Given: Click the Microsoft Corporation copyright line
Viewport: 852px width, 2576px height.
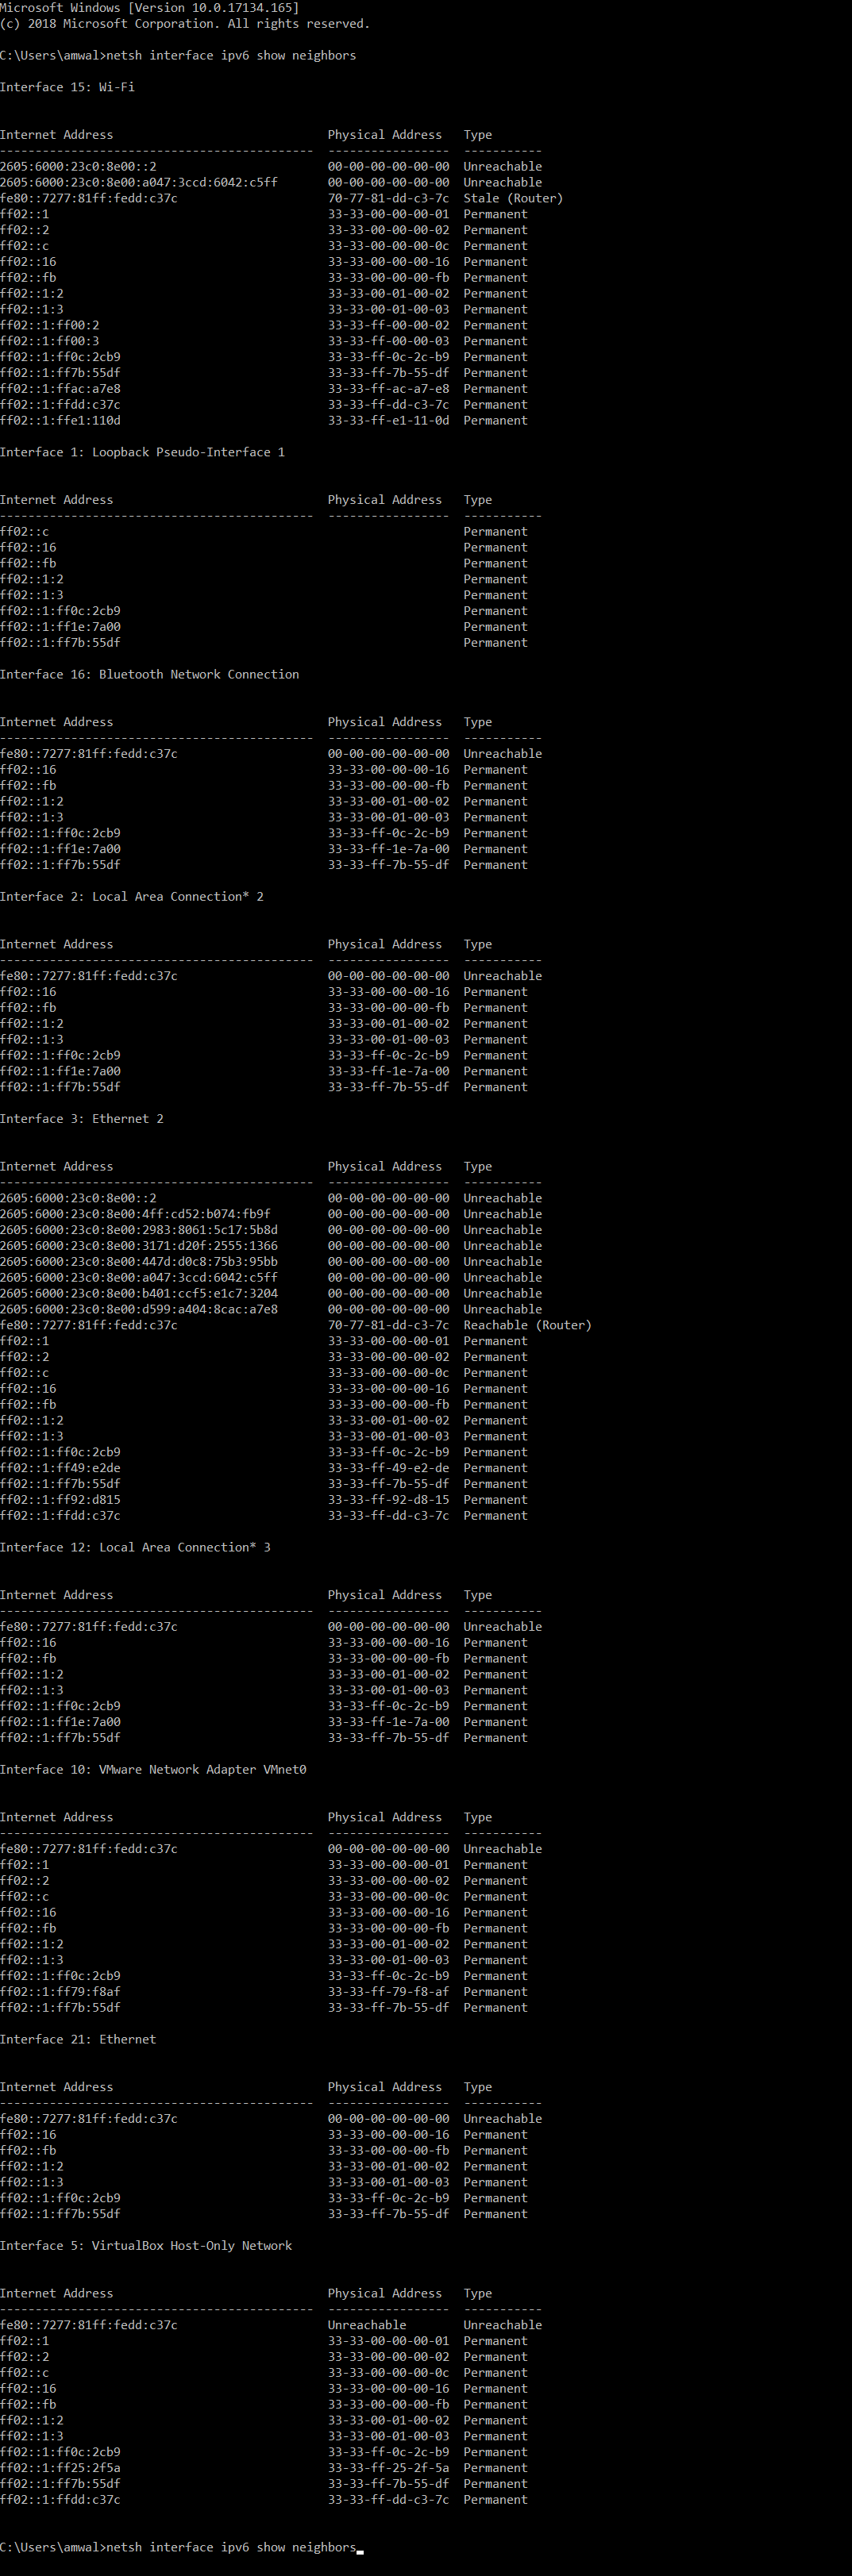Looking at the screenshot, I should (184, 24).
